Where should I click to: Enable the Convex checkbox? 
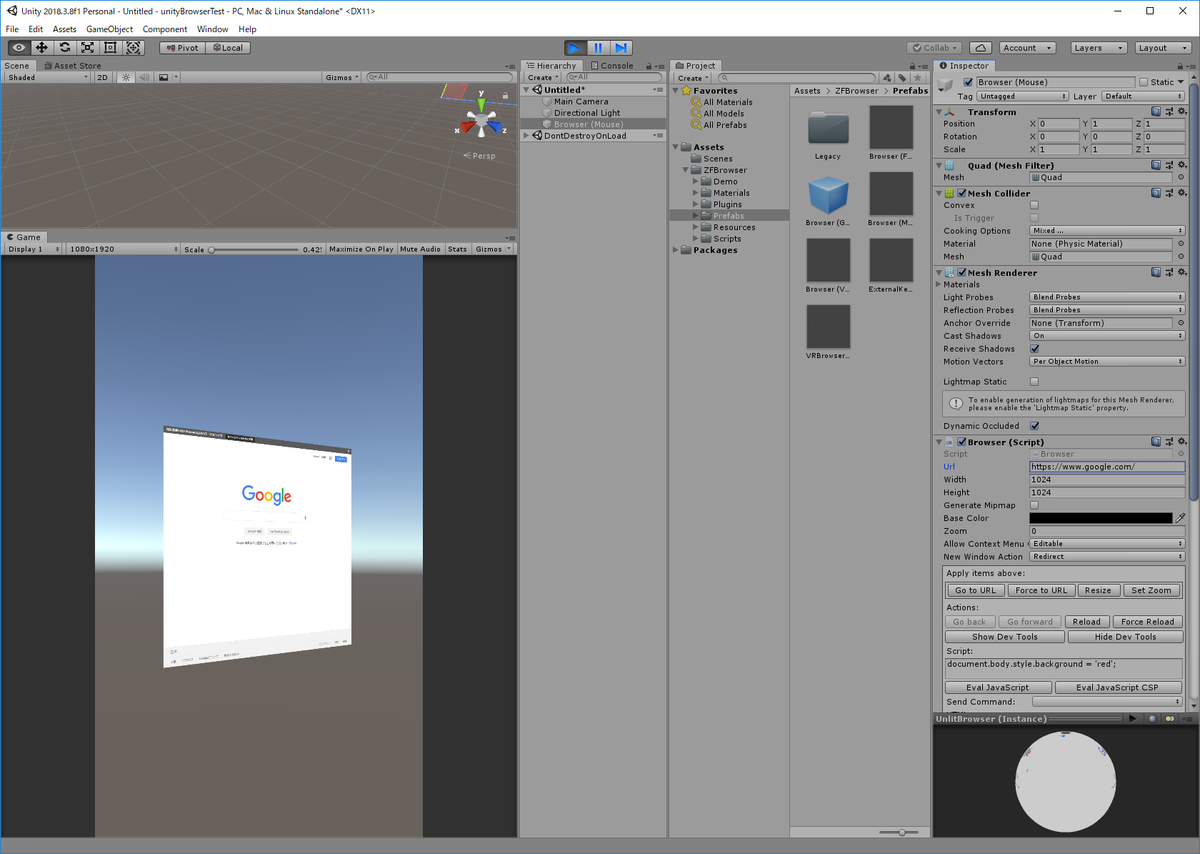pos(1034,205)
